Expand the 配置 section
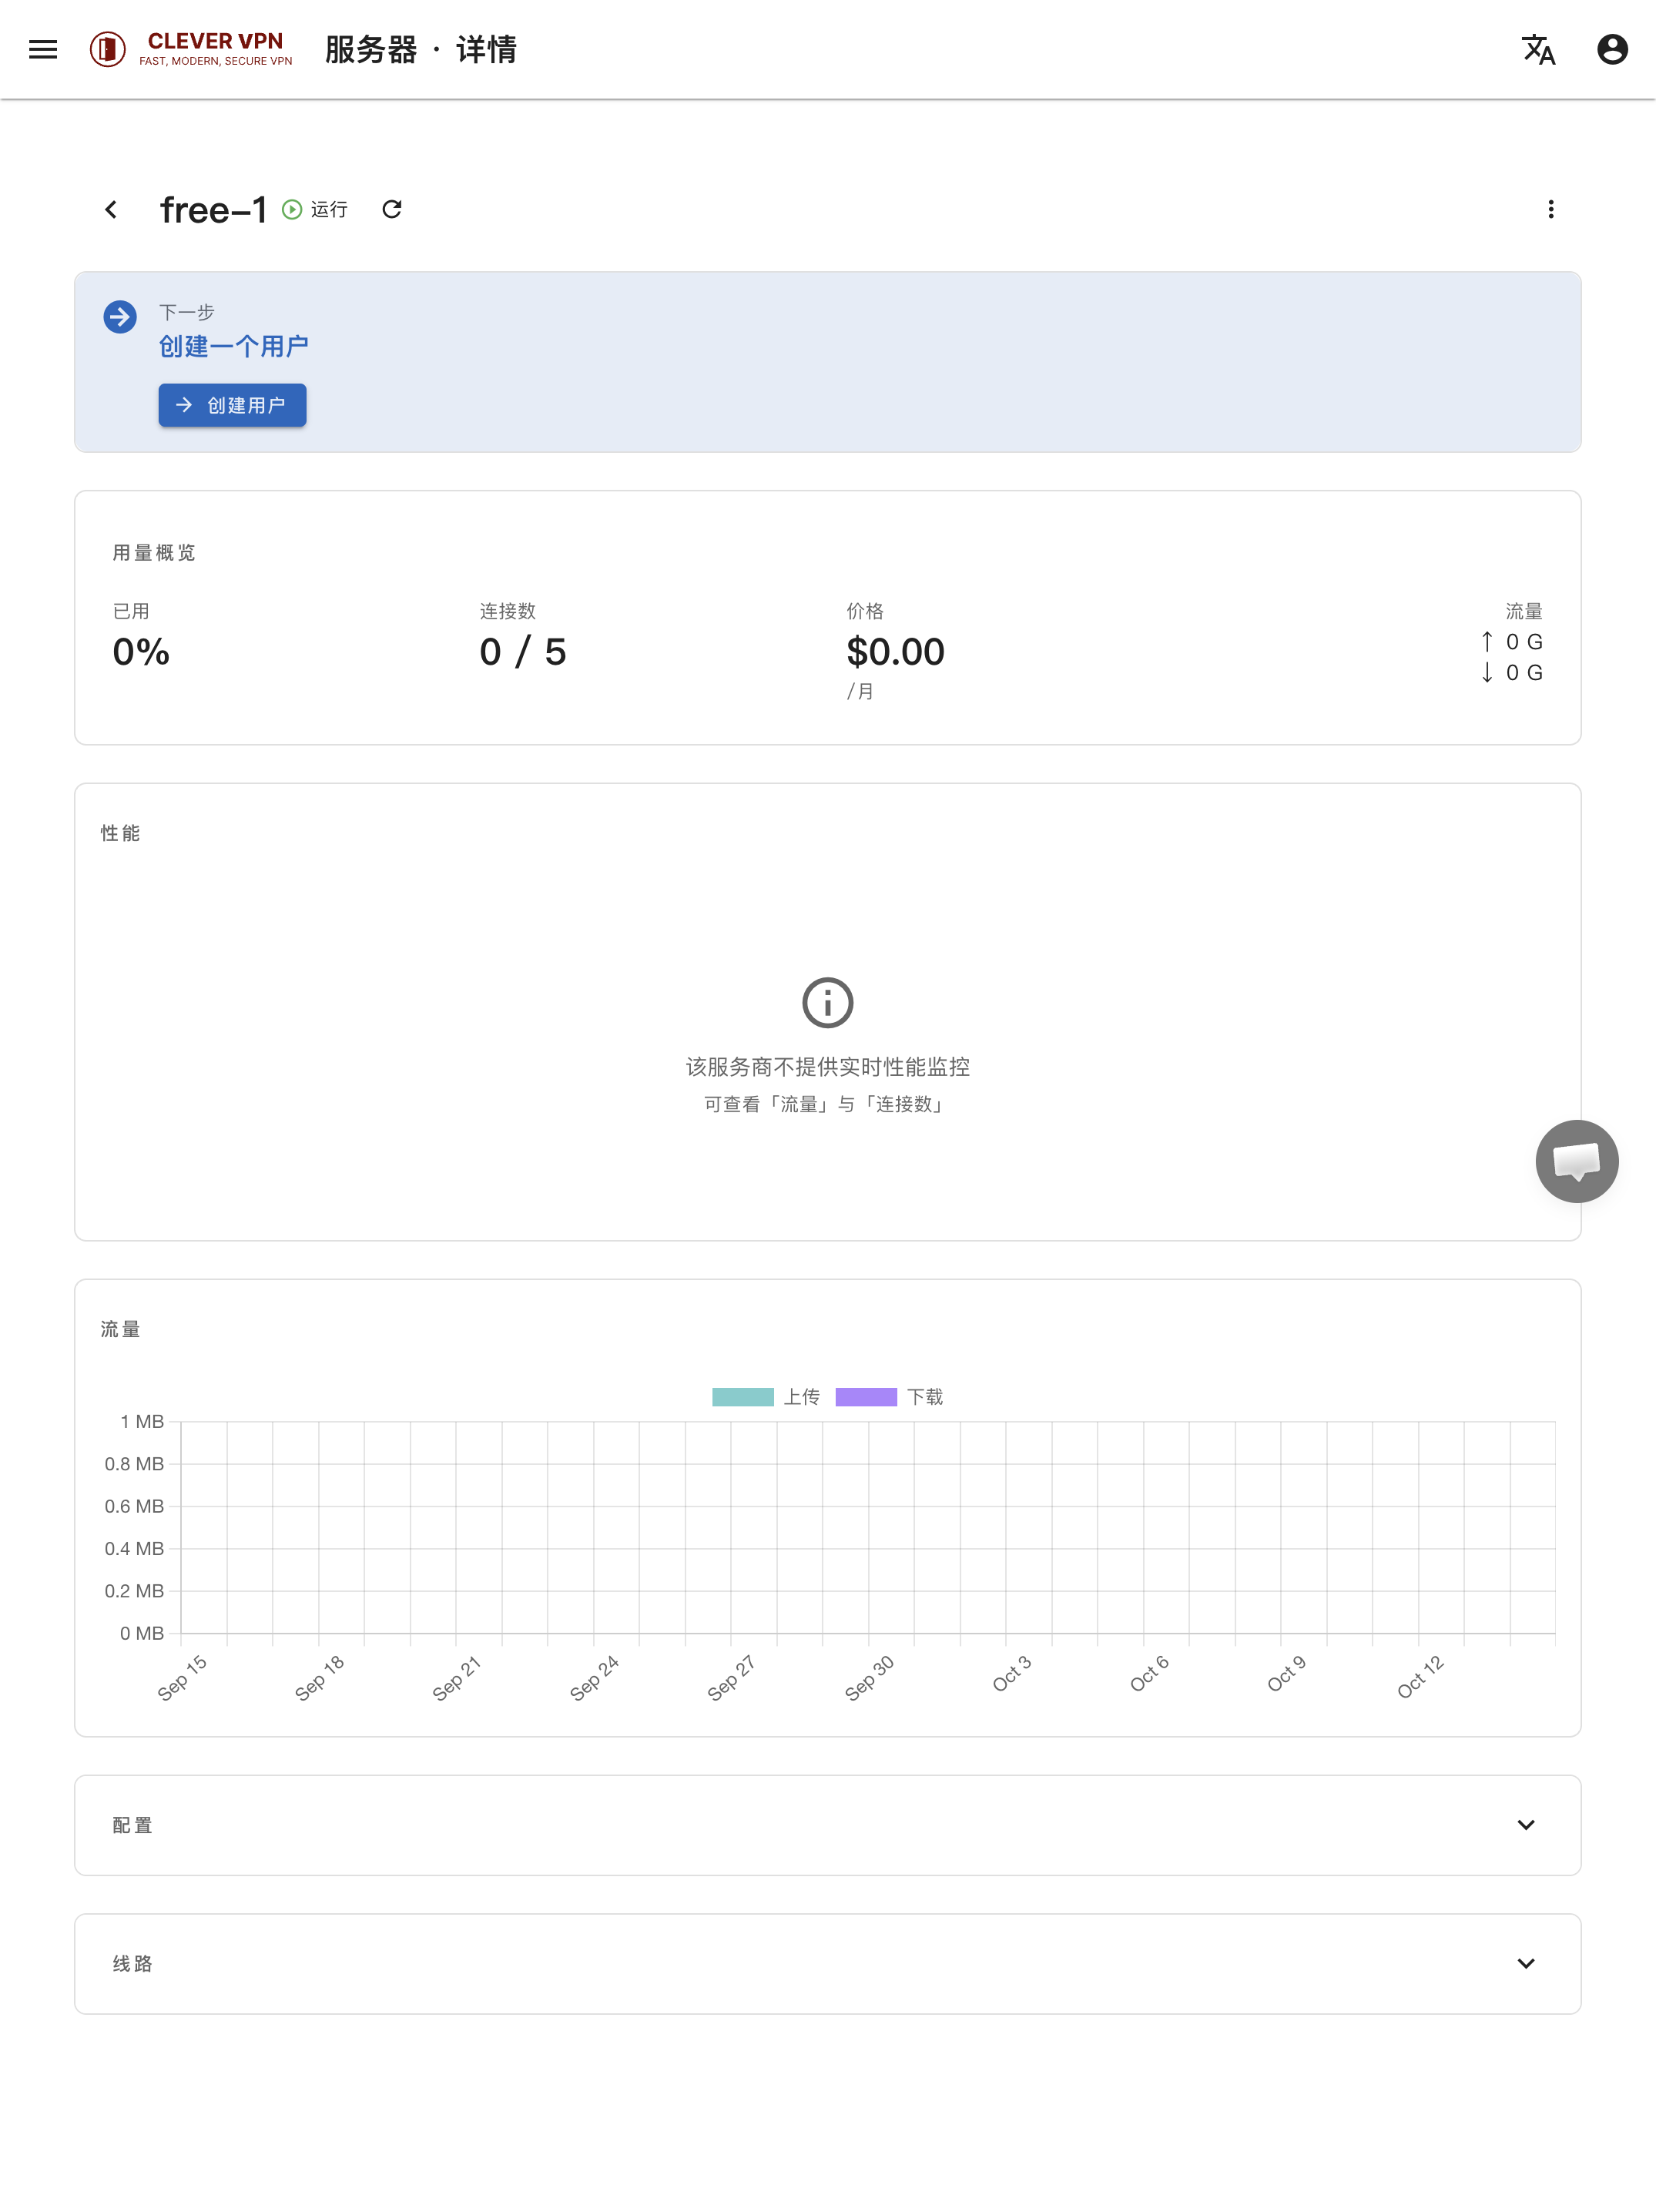 coord(827,1825)
